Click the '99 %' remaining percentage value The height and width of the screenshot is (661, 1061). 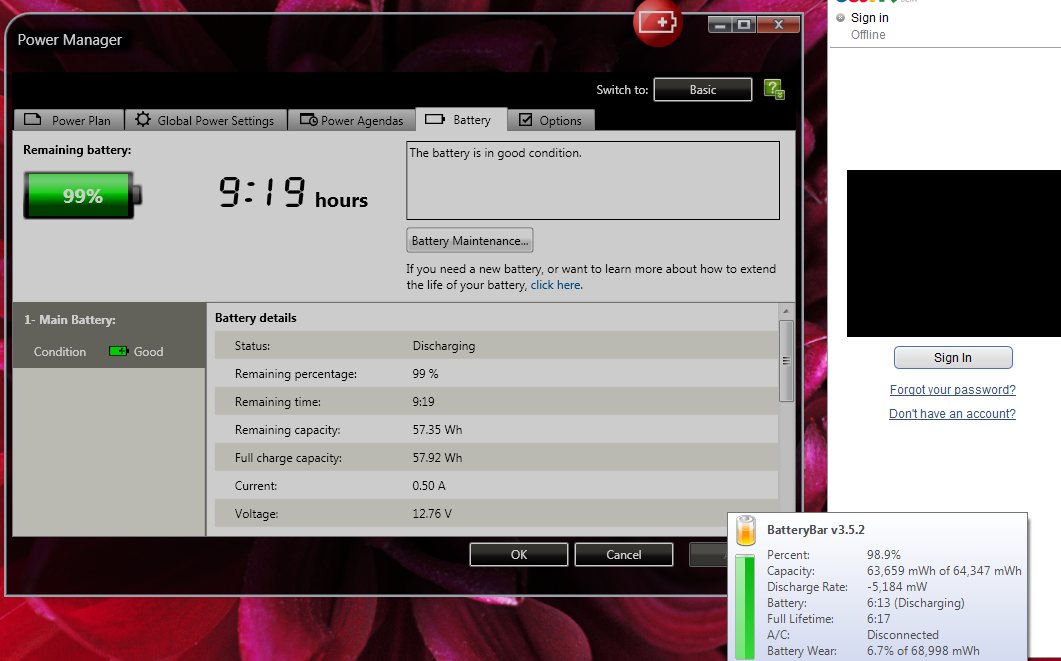[x=425, y=373]
